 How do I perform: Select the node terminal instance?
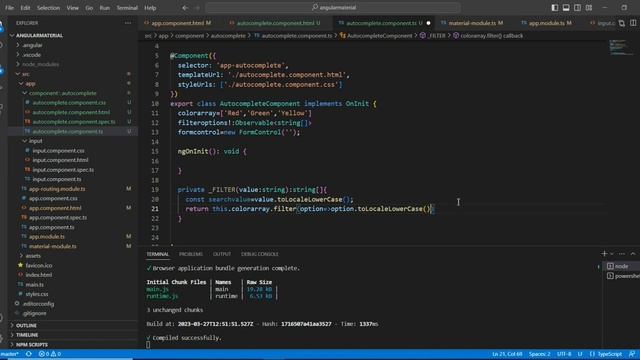tap(621, 266)
